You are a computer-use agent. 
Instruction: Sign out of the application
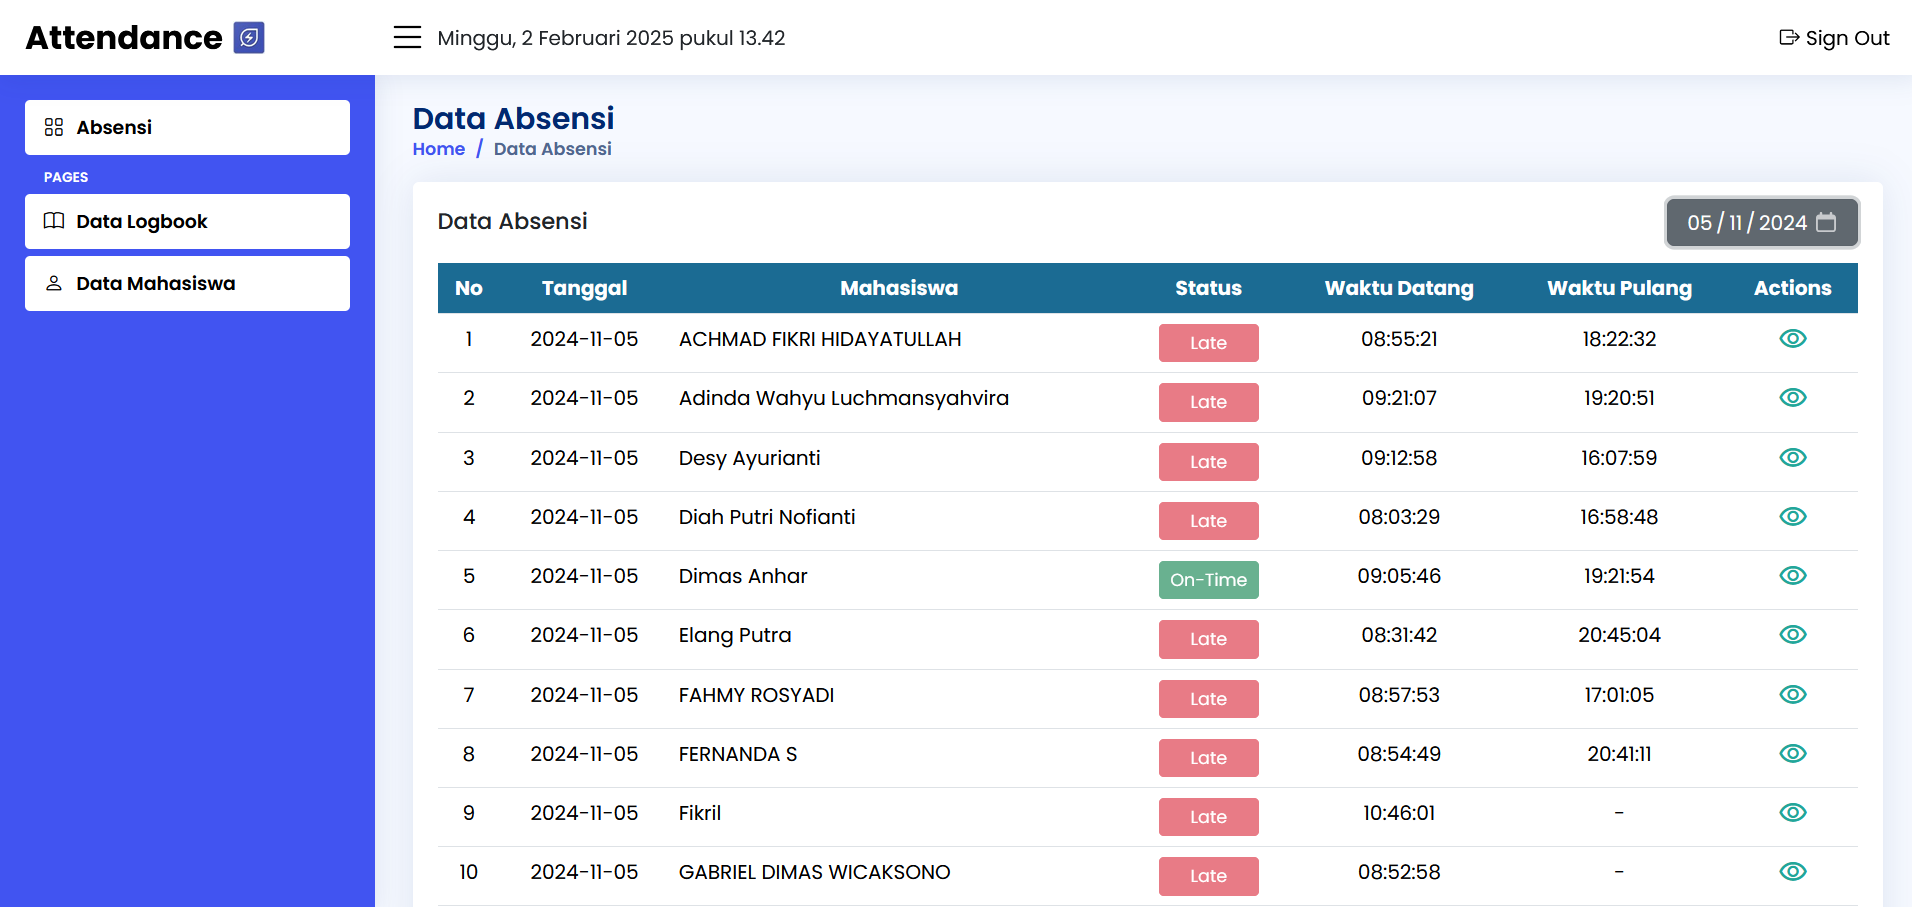click(x=1834, y=38)
